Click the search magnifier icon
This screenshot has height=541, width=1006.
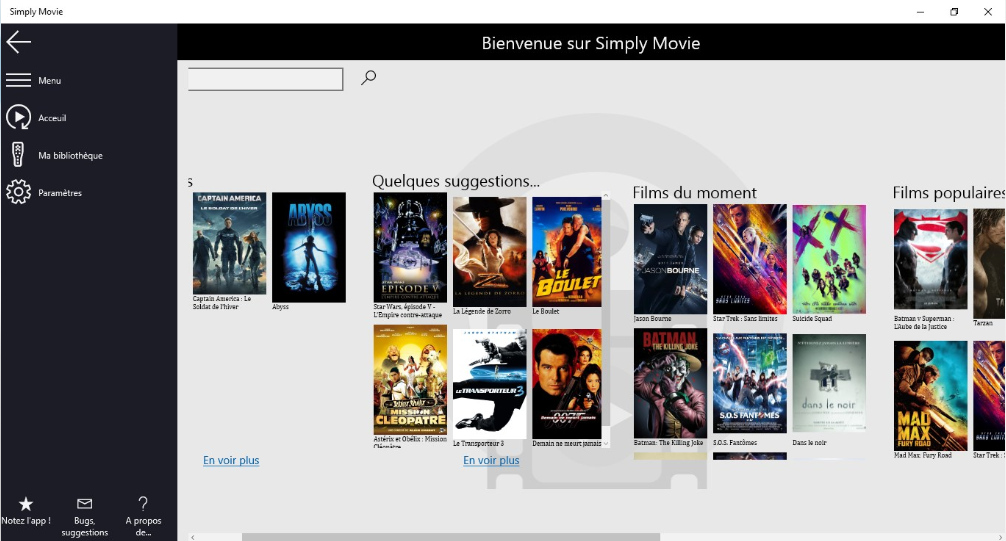[368, 78]
